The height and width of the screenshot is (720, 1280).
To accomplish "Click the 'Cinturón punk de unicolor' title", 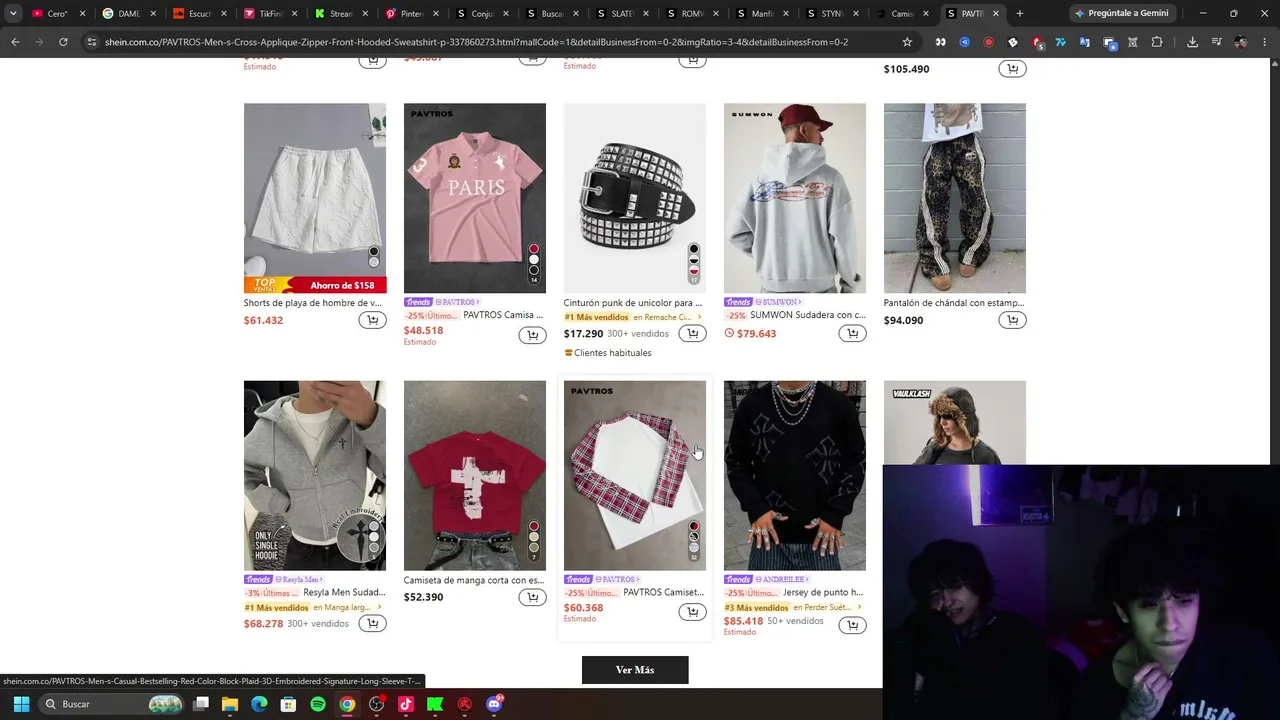I will coord(633,303).
